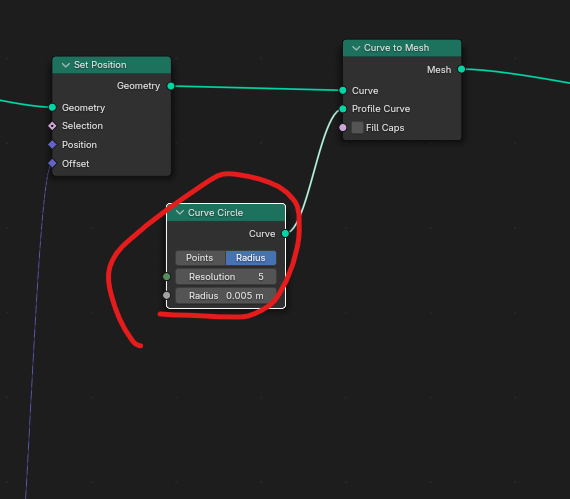Collapse the Curve to Mesh node chevron
Screen dimensions: 570x499
coord(356,48)
